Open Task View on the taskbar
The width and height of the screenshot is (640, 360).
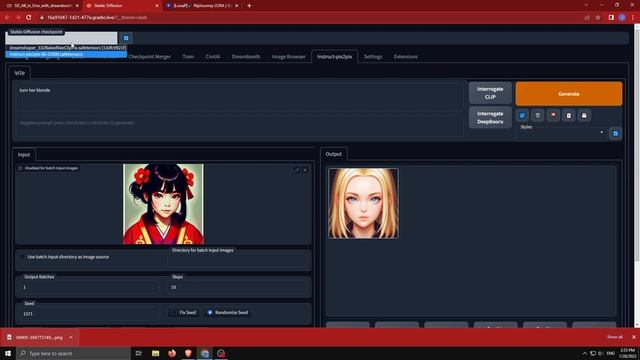pyautogui.click(x=139, y=353)
